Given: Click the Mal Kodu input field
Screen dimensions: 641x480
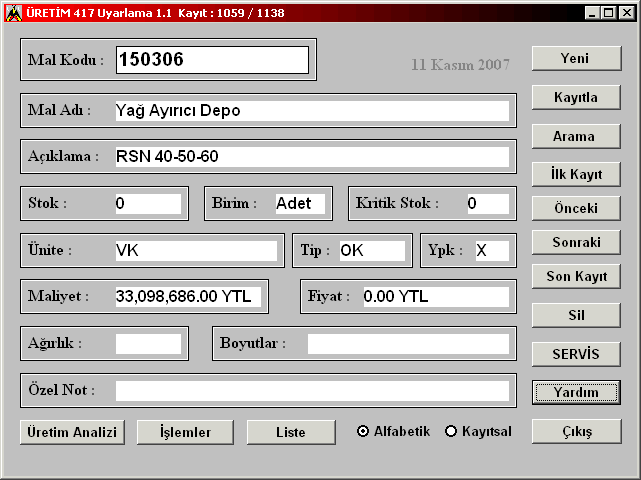Looking at the screenshot, I should coord(212,60).
